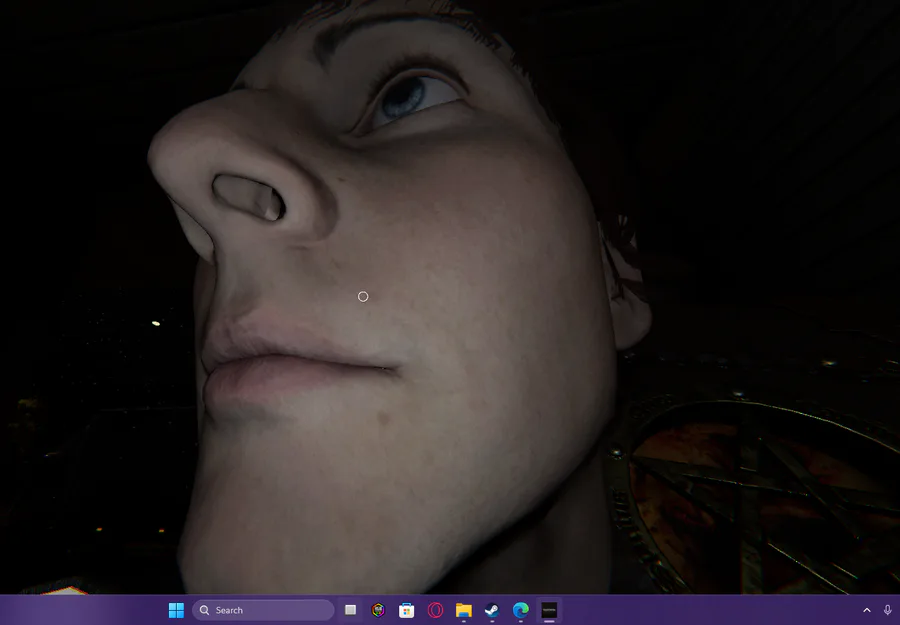The width and height of the screenshot is (900, 625).
Task: Click the taskbar Search box
Action: click(x=263, y=610)
